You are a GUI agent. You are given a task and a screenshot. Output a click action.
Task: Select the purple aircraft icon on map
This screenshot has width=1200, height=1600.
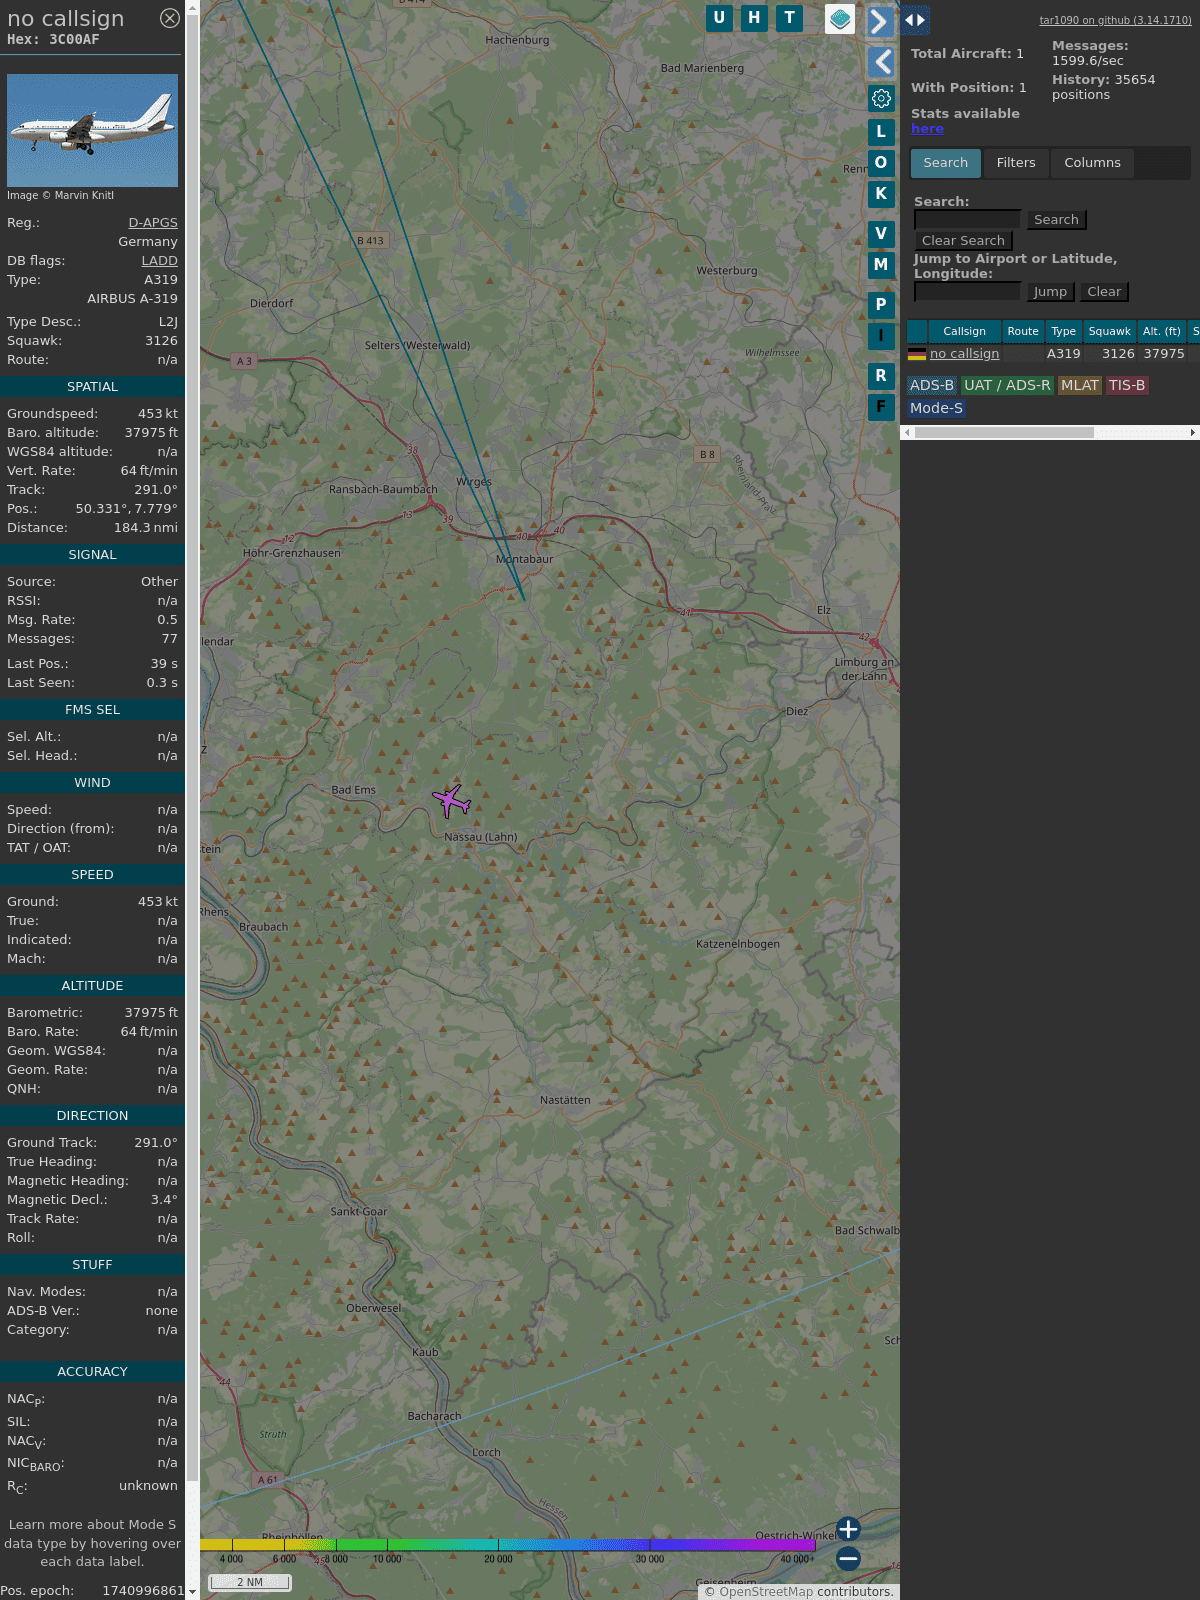pos(451,801)
